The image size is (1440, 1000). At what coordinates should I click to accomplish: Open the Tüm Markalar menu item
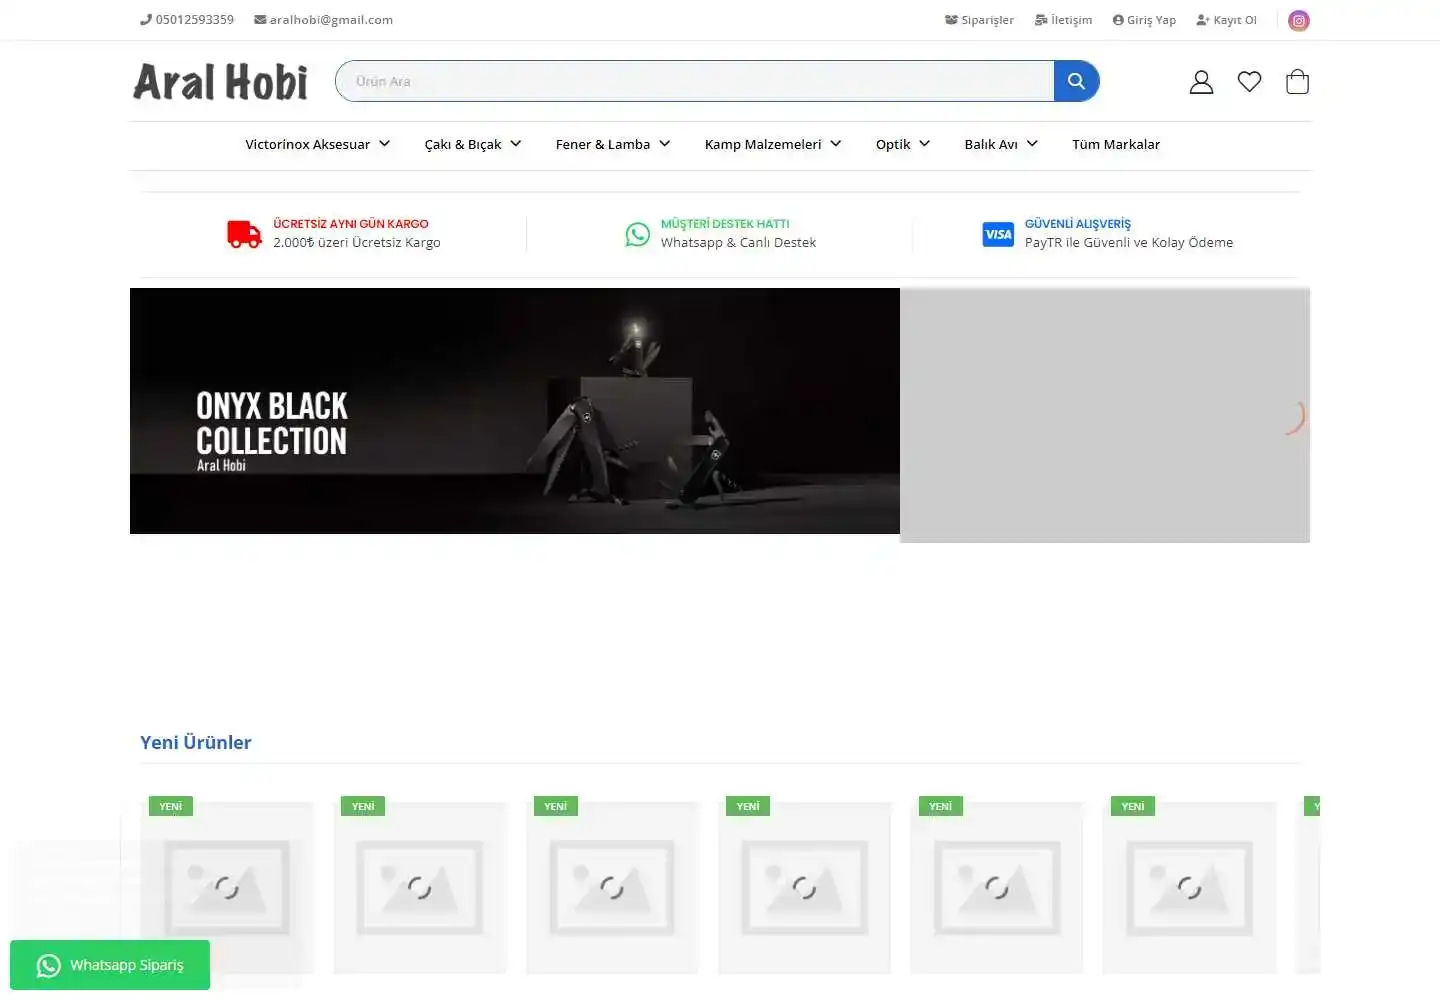point(1116,144)
